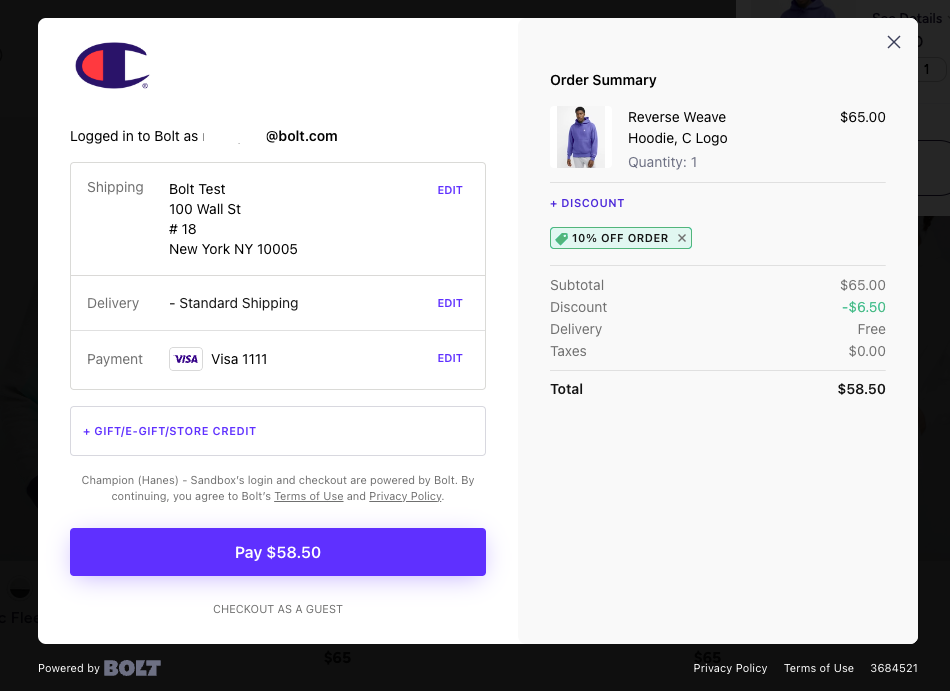Open the footer Terms of Use link
The height and width of the screenshot is (691, 950).
pos(819,668)
